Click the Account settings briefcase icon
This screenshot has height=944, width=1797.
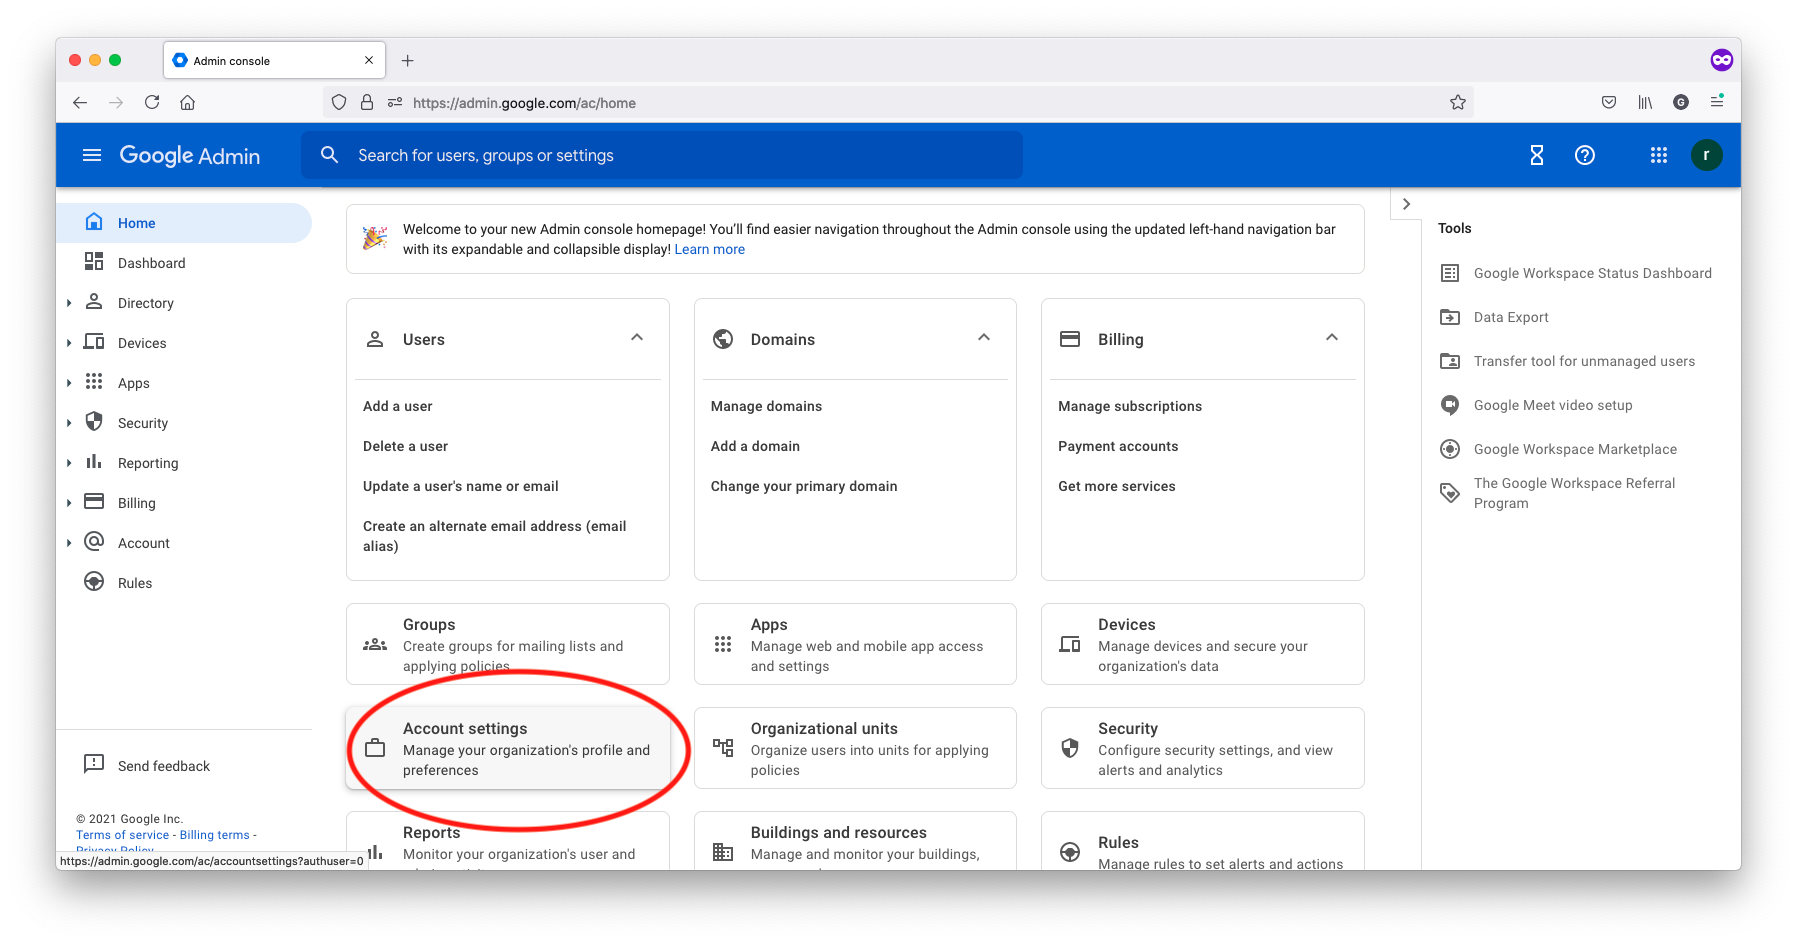tap(375, 748)
